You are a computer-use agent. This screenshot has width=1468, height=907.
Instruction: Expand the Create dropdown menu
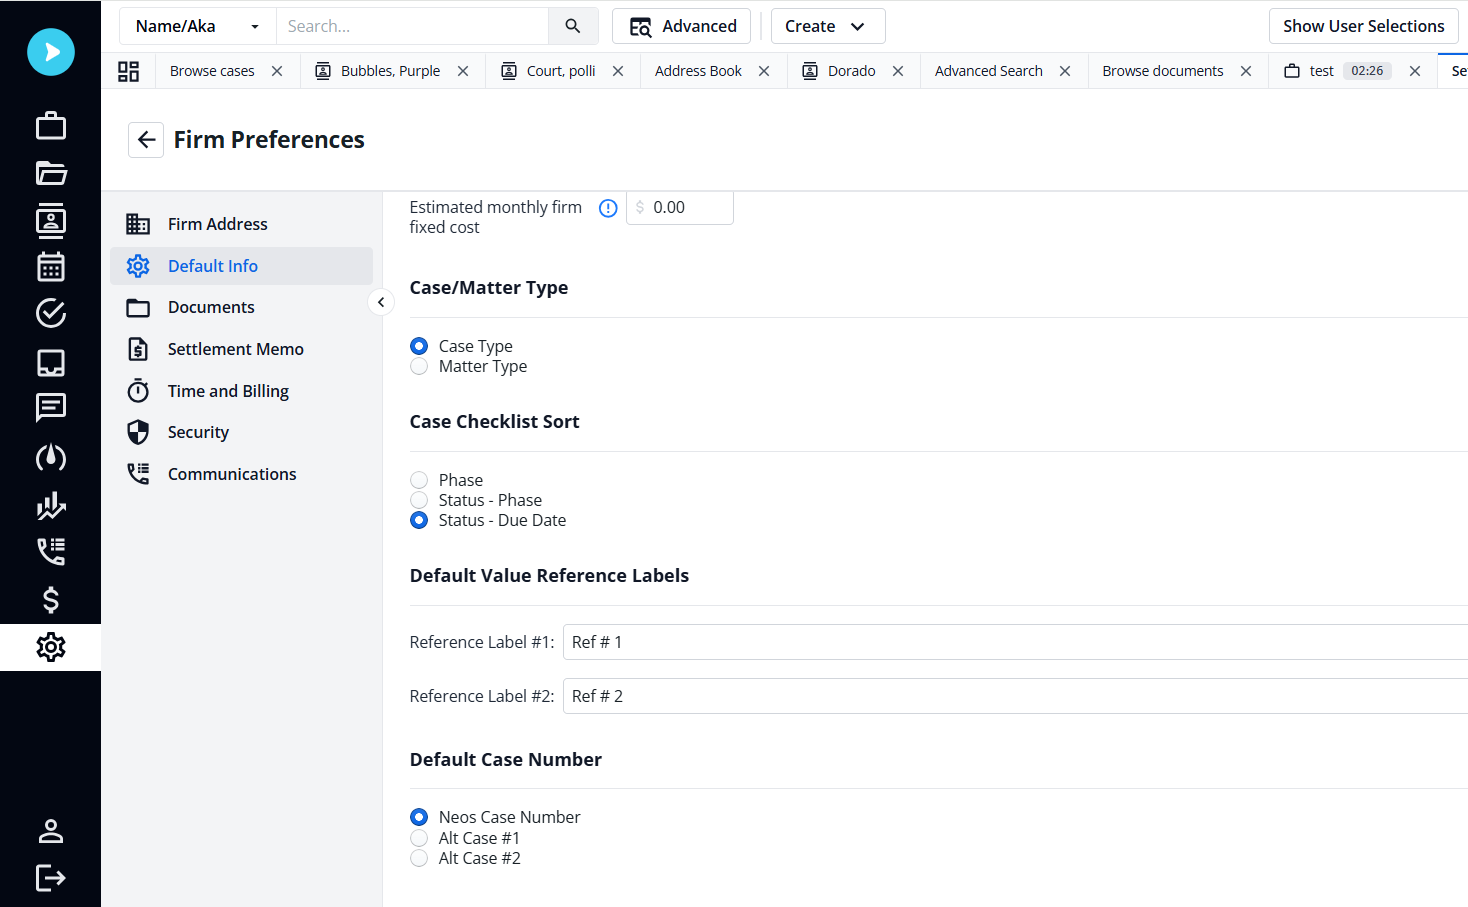click(x=827, y=26)
